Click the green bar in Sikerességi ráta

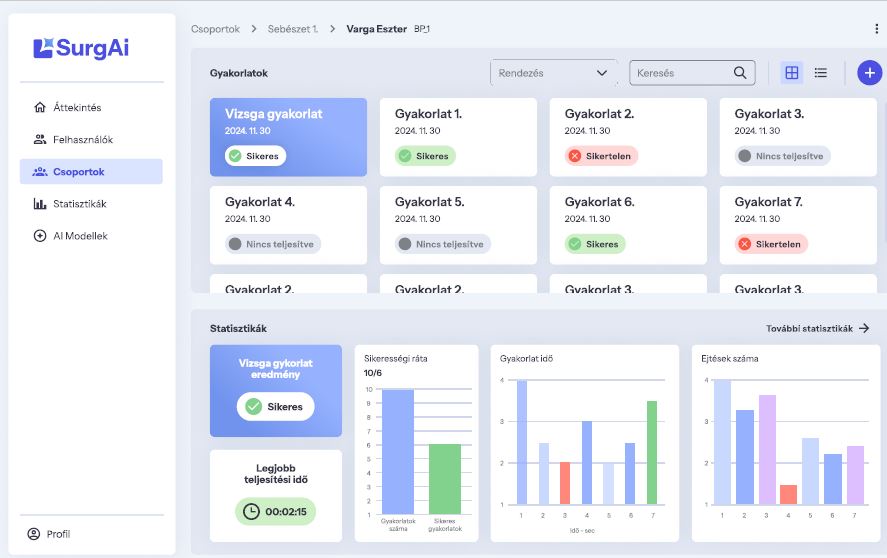(445, 479)
